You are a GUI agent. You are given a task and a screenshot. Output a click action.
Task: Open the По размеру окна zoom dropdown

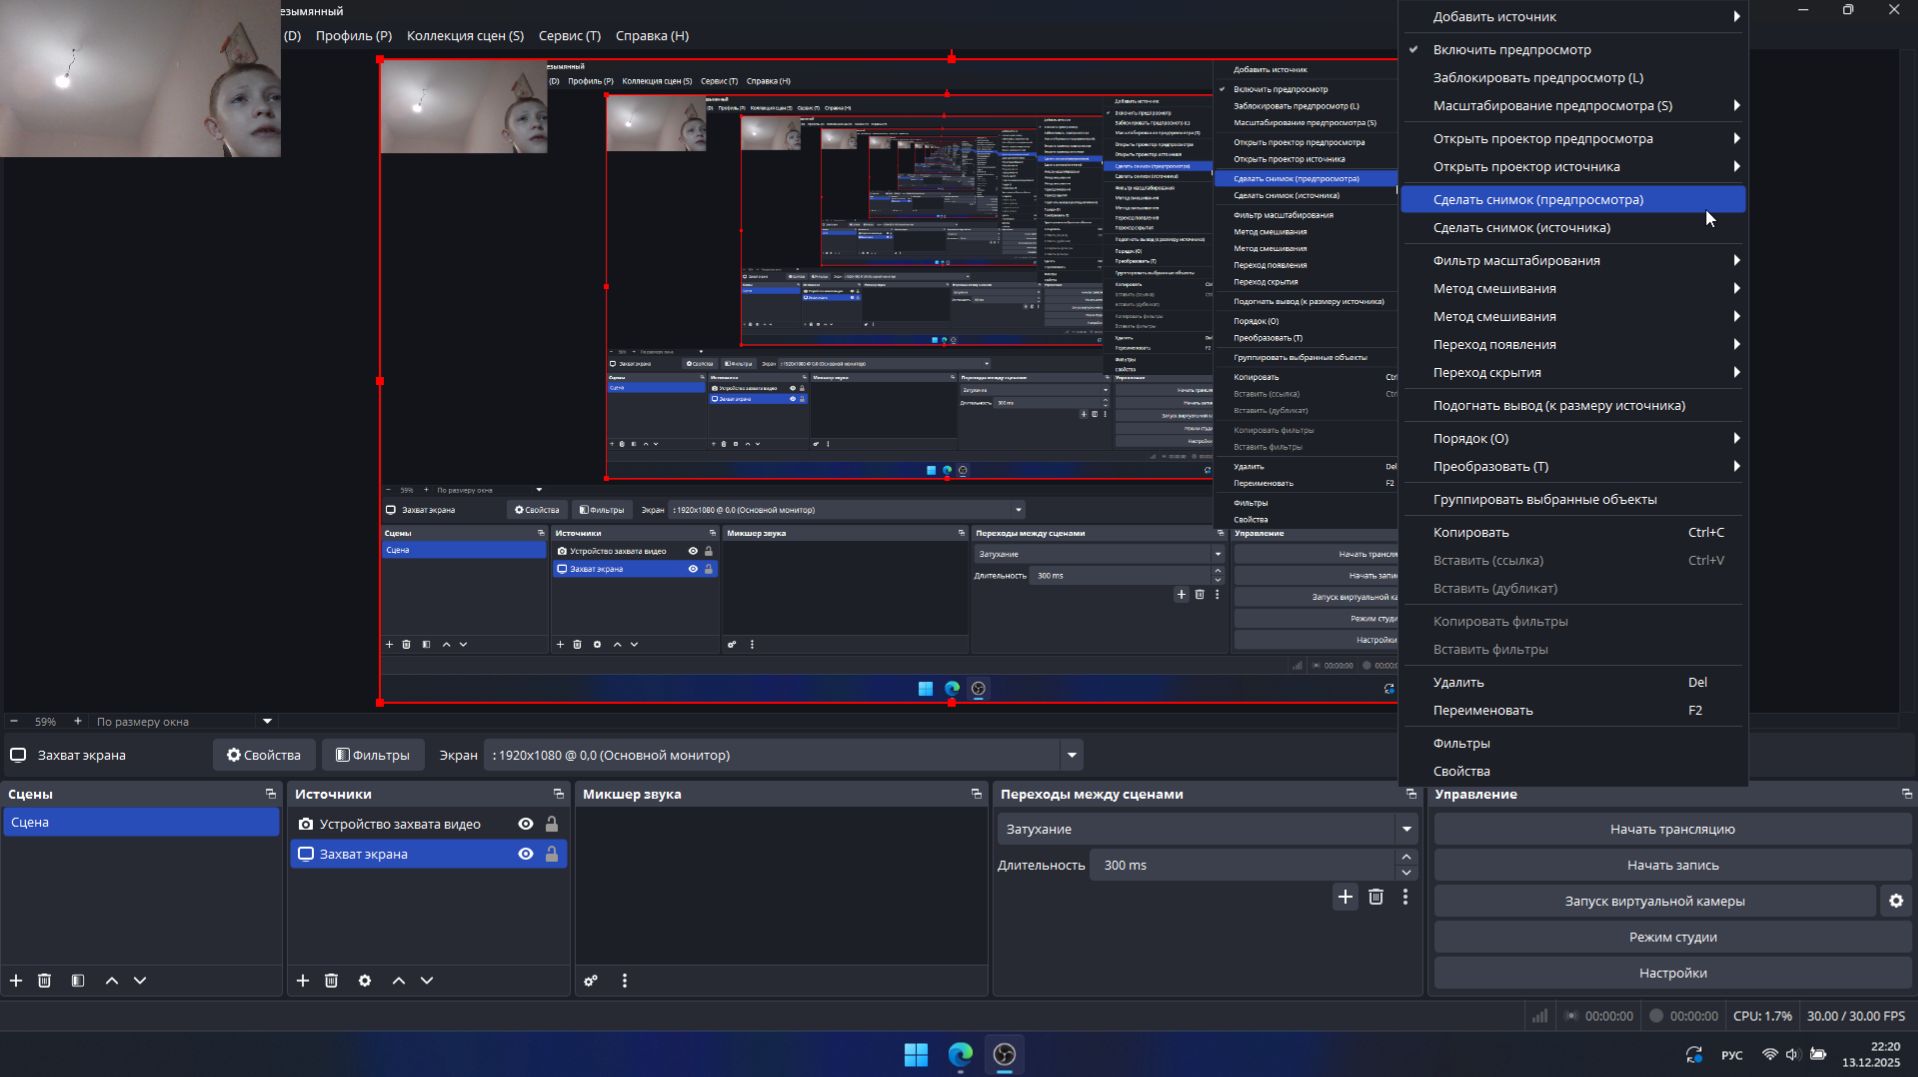(267, 721)
